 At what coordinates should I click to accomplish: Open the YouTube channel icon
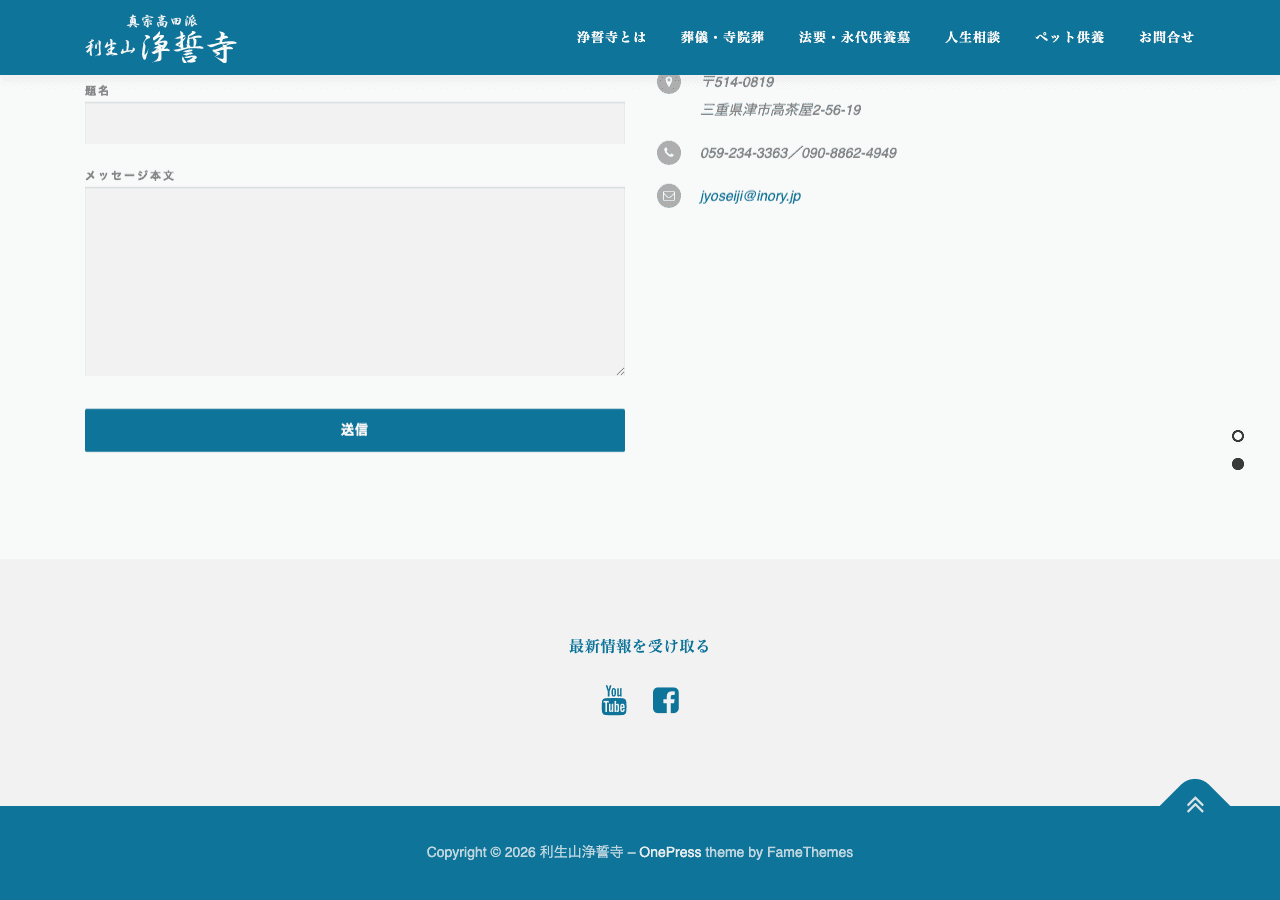(x=614, y=700)
